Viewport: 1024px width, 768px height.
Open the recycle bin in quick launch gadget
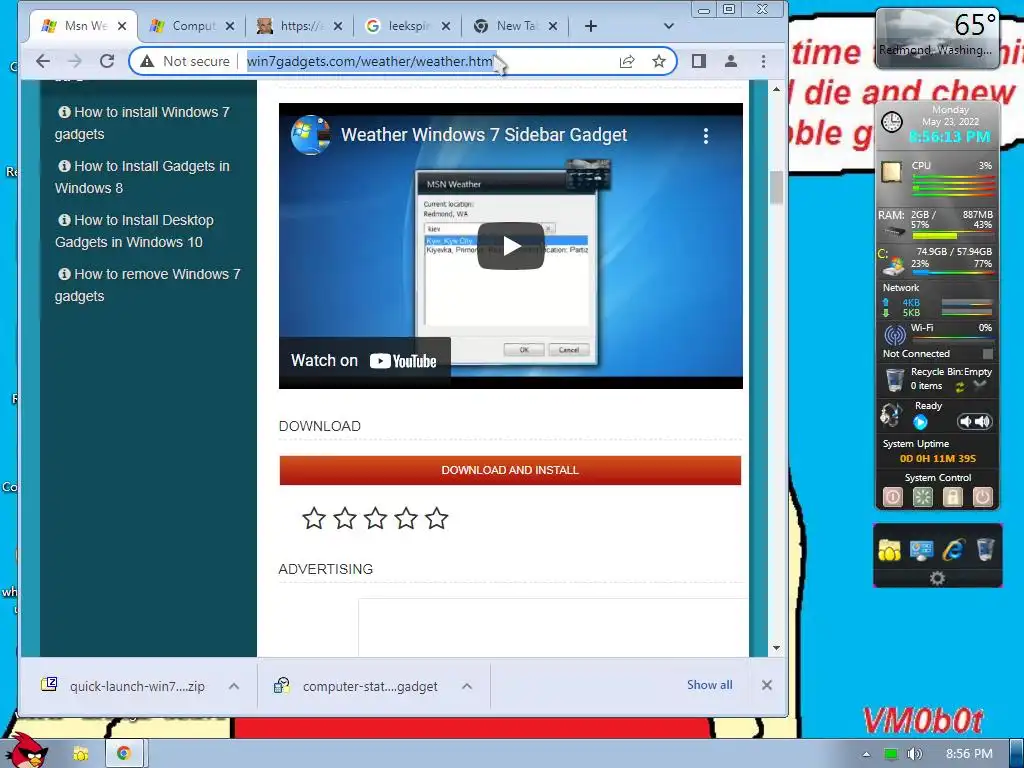[x=985, y=551]
